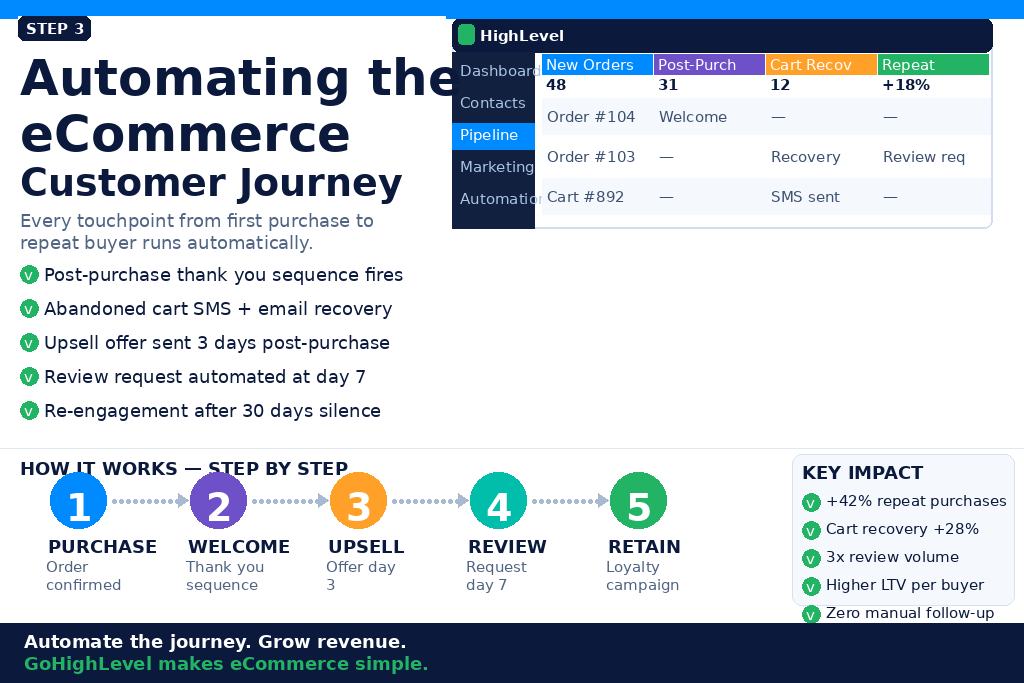
Task: Click the UPSELL step label
Action: click(366, 547)
